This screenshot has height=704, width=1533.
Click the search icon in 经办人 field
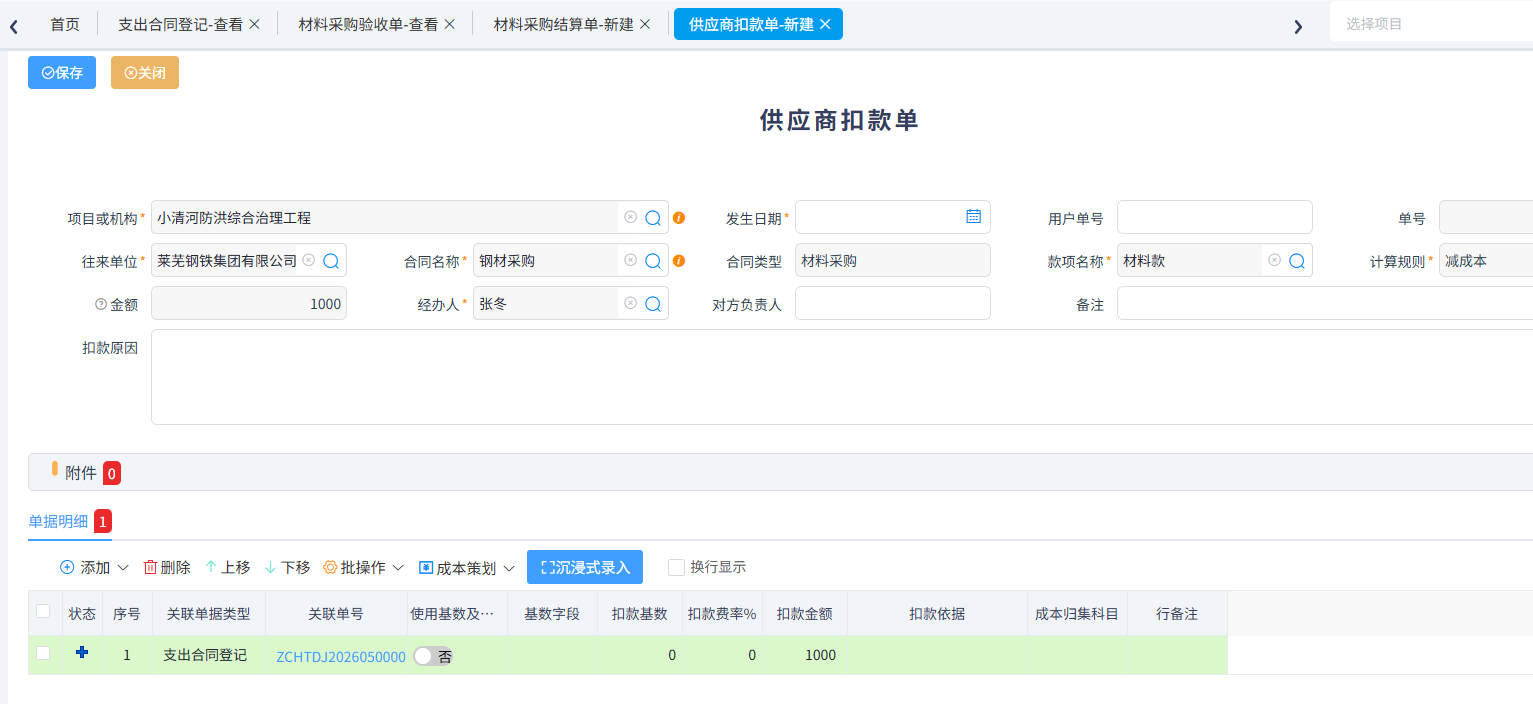coord(653,304)
